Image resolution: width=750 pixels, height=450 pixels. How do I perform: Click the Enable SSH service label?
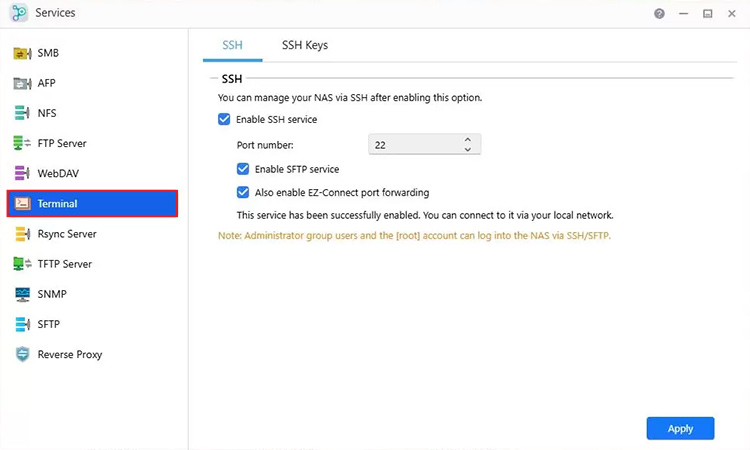tap(276, 120)
